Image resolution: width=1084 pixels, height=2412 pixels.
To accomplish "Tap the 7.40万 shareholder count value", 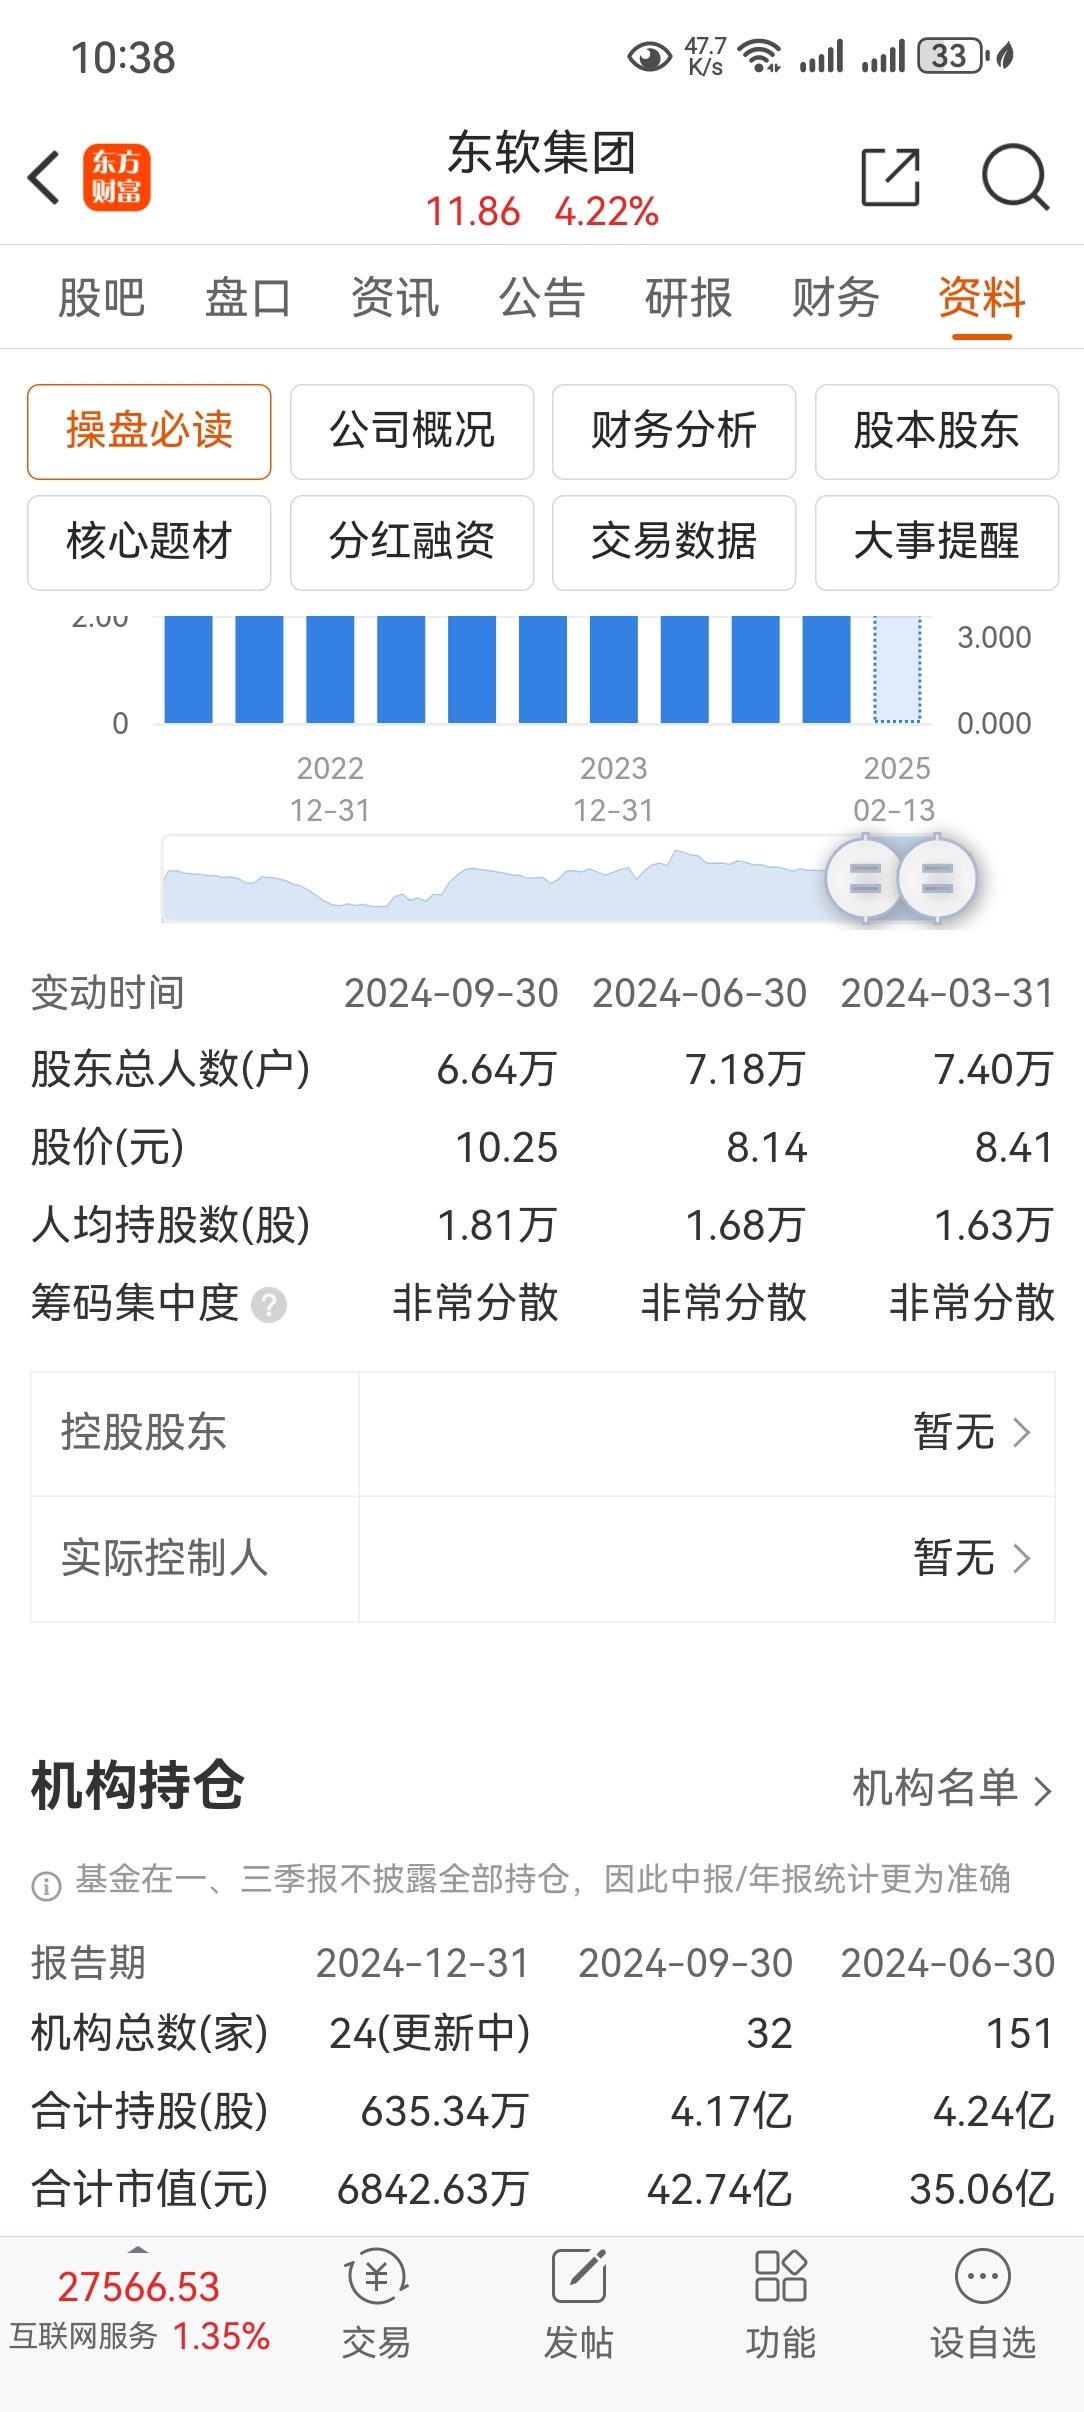I will pyautogui.click(x=994, y=1070).
